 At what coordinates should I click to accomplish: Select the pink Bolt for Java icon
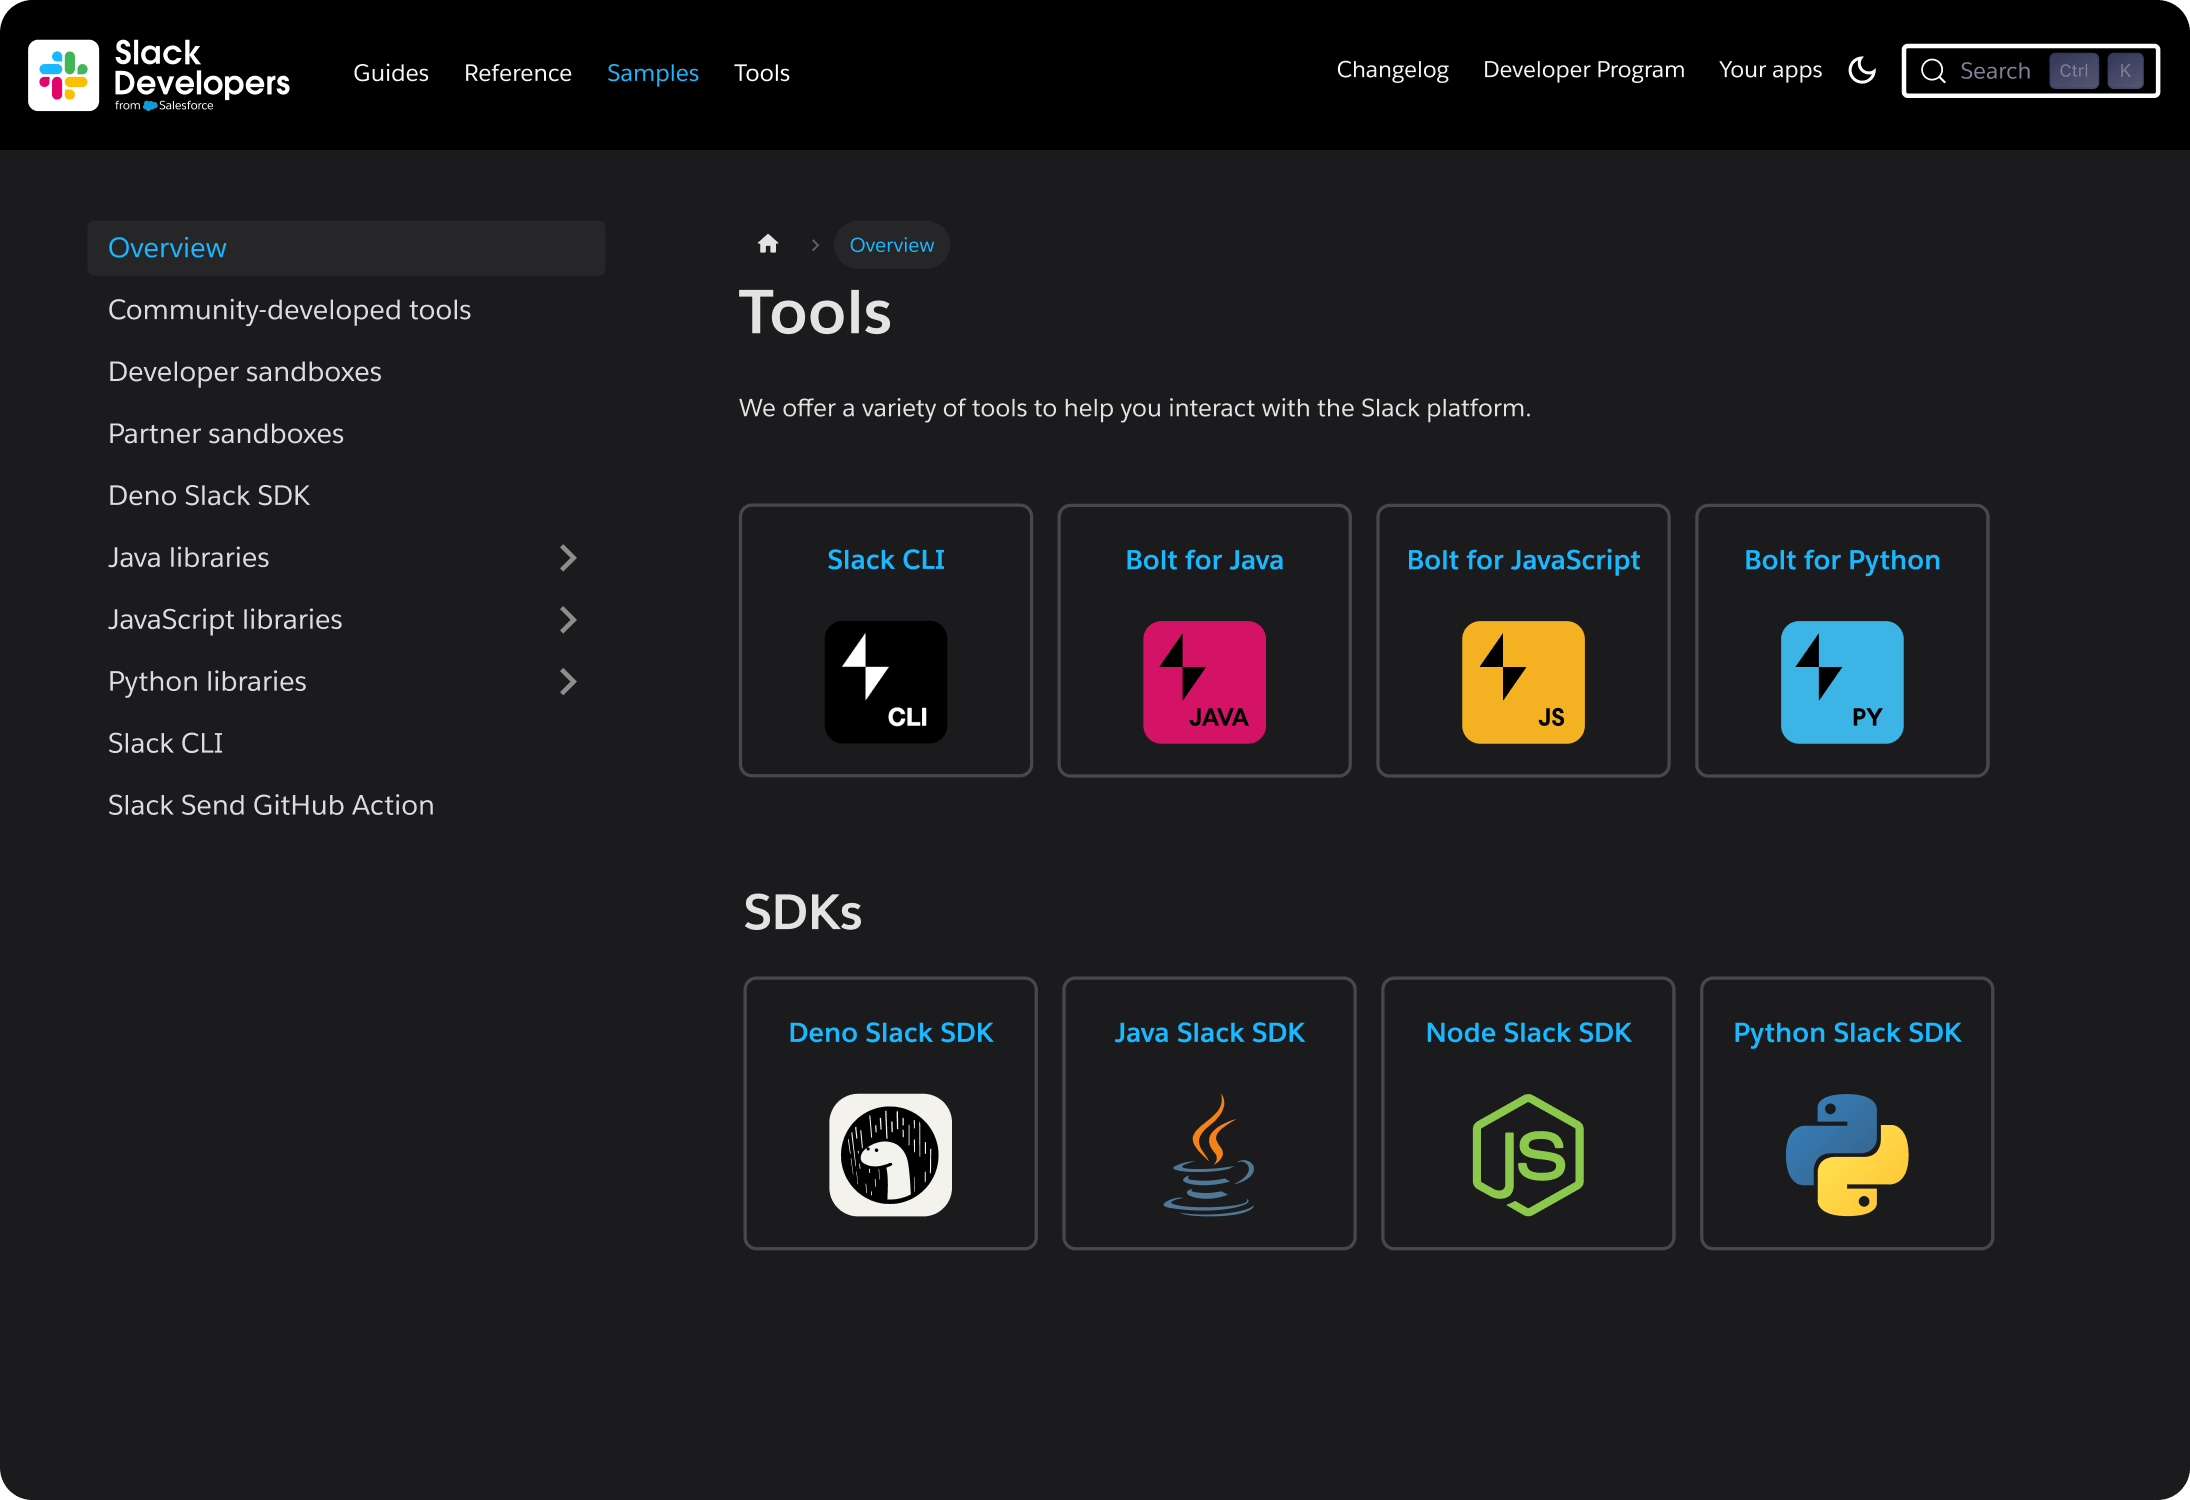(x=1204, y=682)
